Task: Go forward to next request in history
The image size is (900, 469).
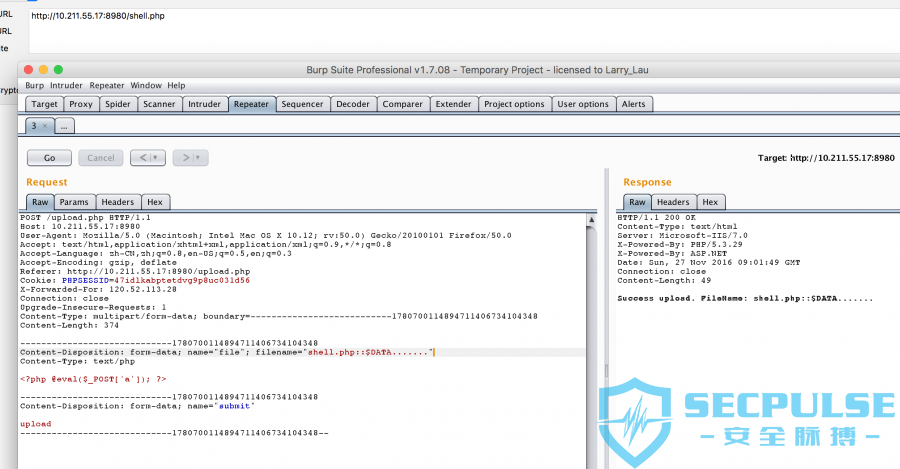Action: pos(185,158)
